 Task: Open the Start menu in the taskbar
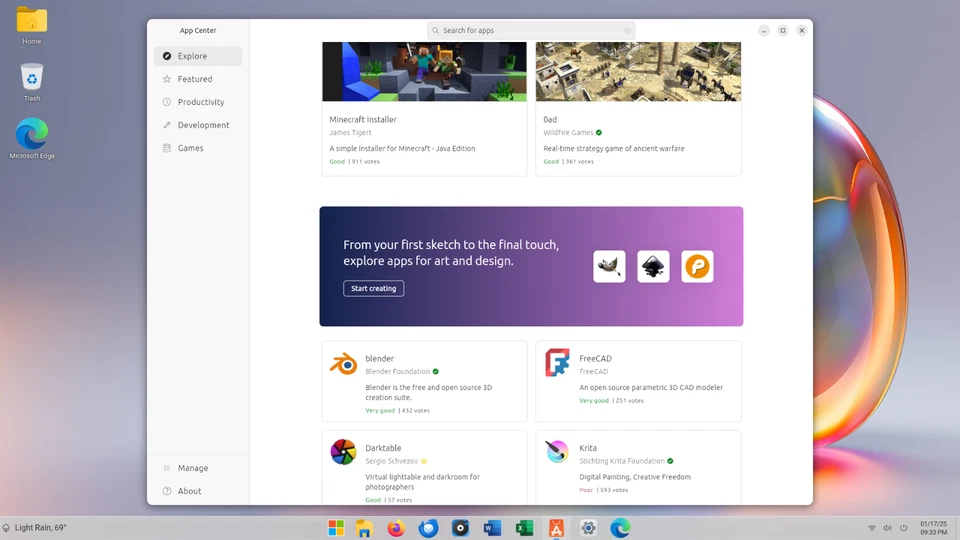click(x=336, y=528)
